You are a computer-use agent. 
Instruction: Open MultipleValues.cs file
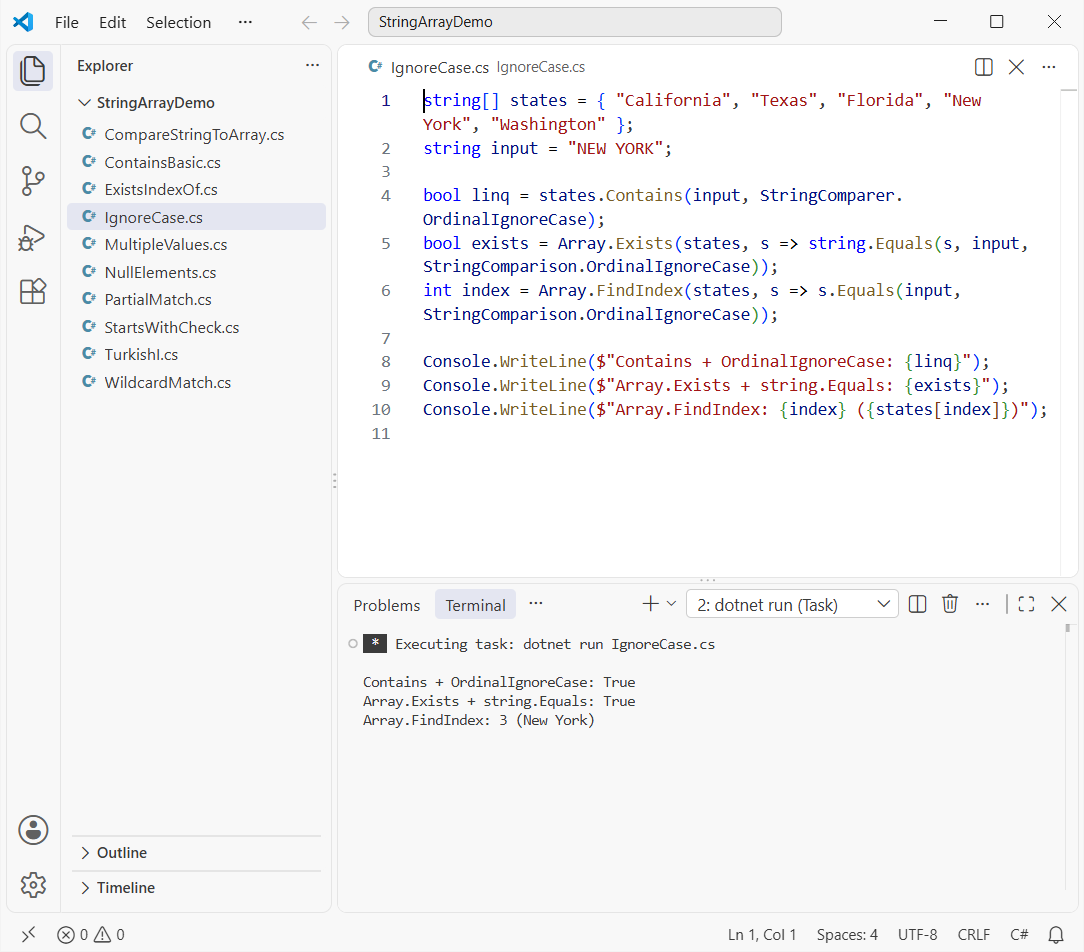click(x=196, y=244)
